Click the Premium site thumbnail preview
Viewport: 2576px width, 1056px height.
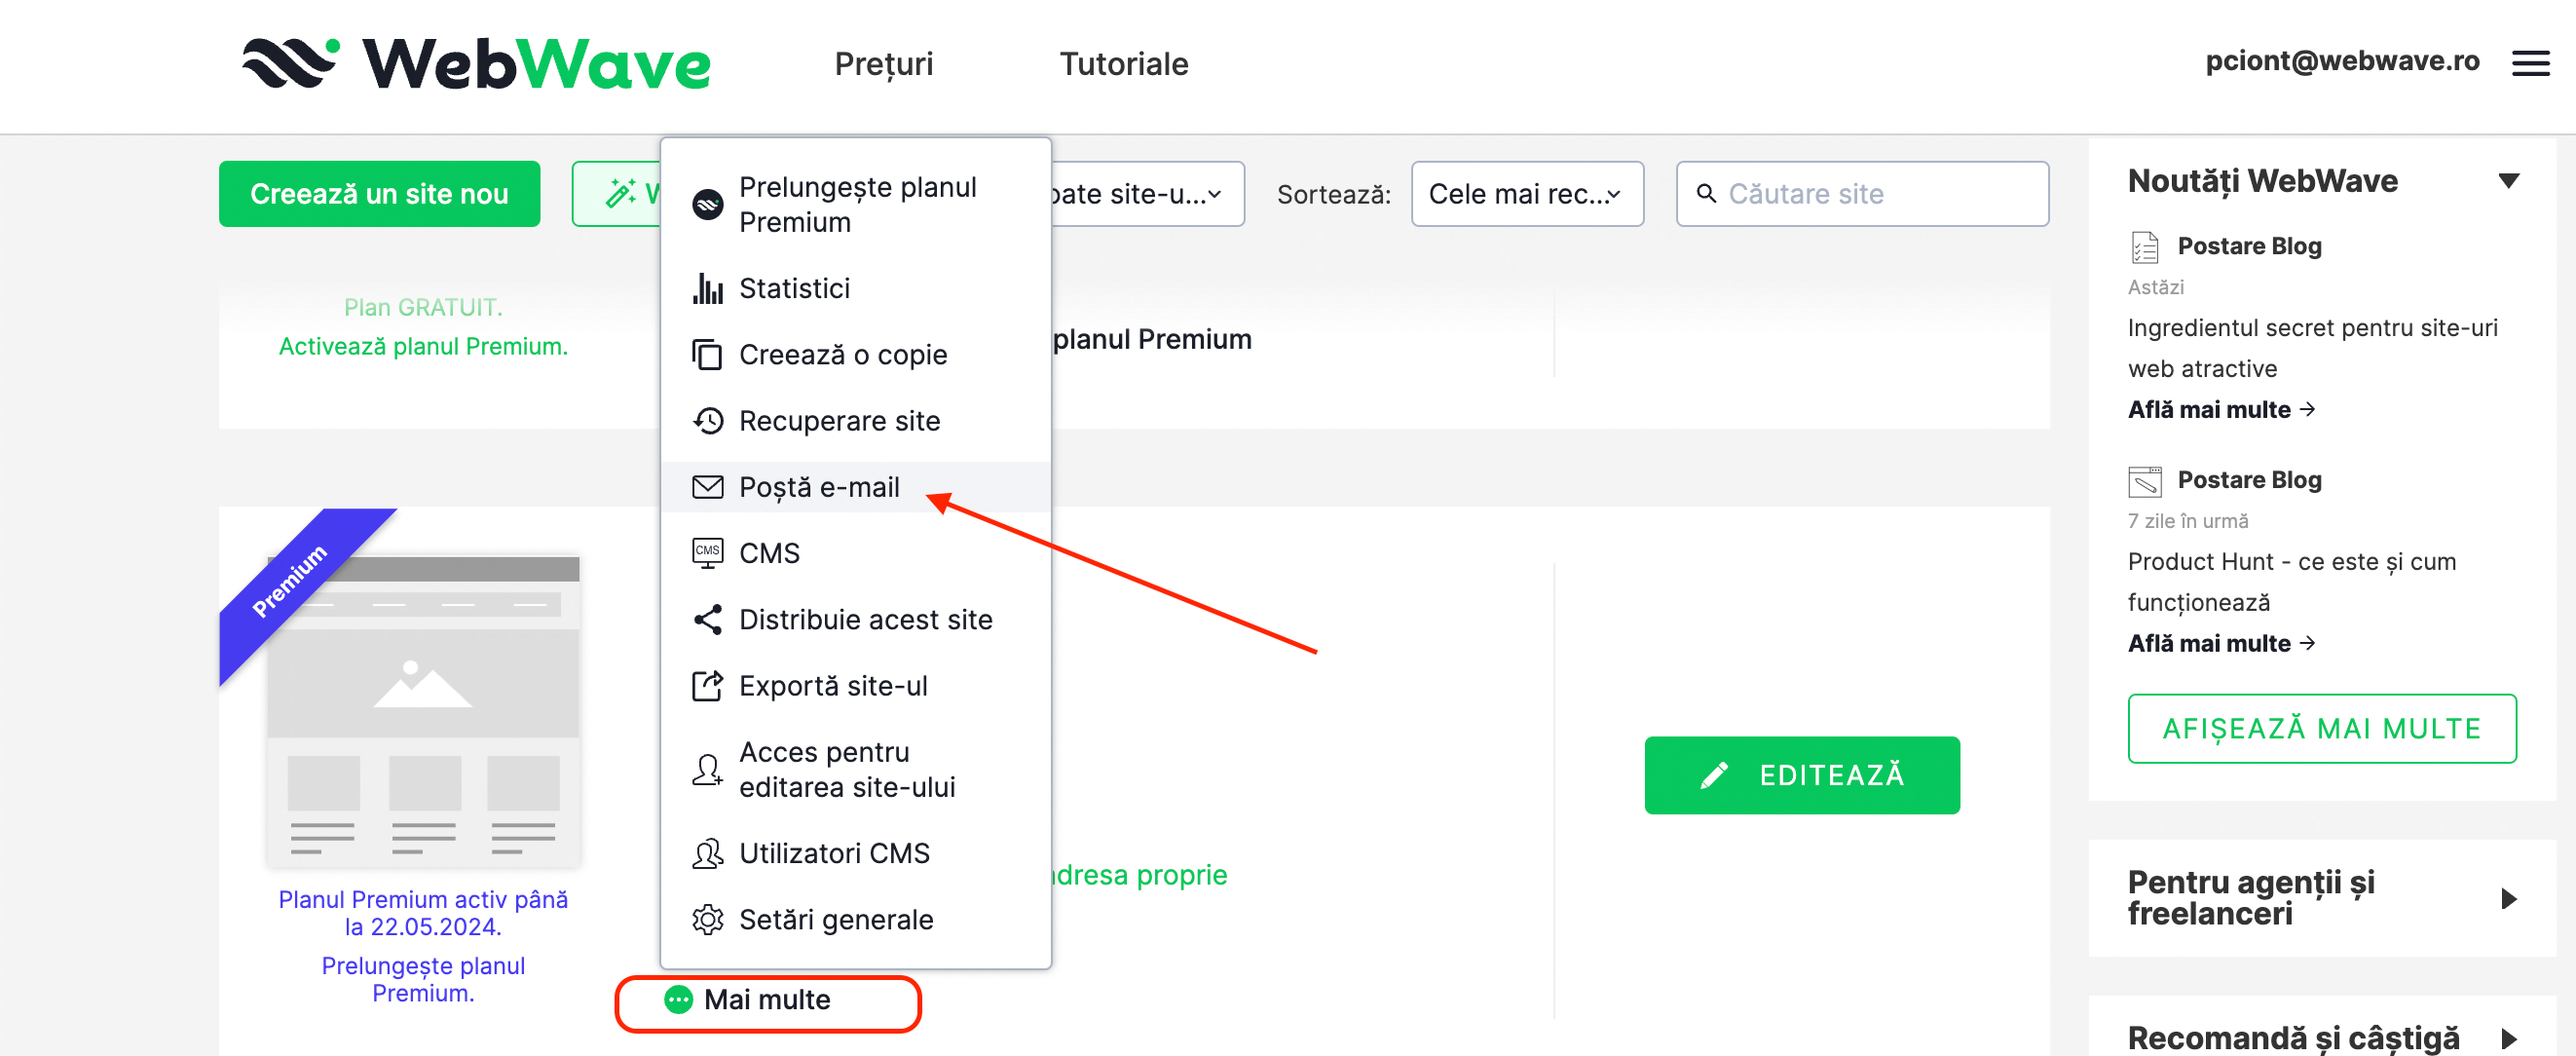point(423,710)
